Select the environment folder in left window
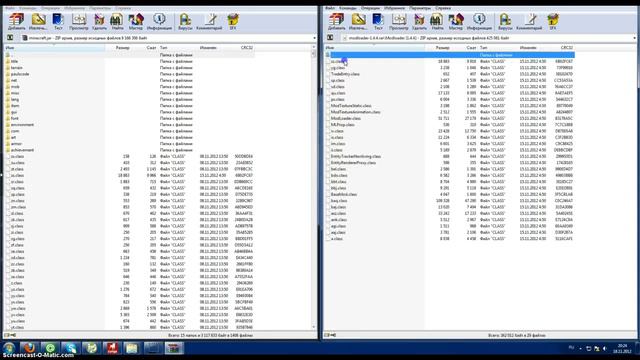Screen dimensions: 640x360 (x=22, y=124)
